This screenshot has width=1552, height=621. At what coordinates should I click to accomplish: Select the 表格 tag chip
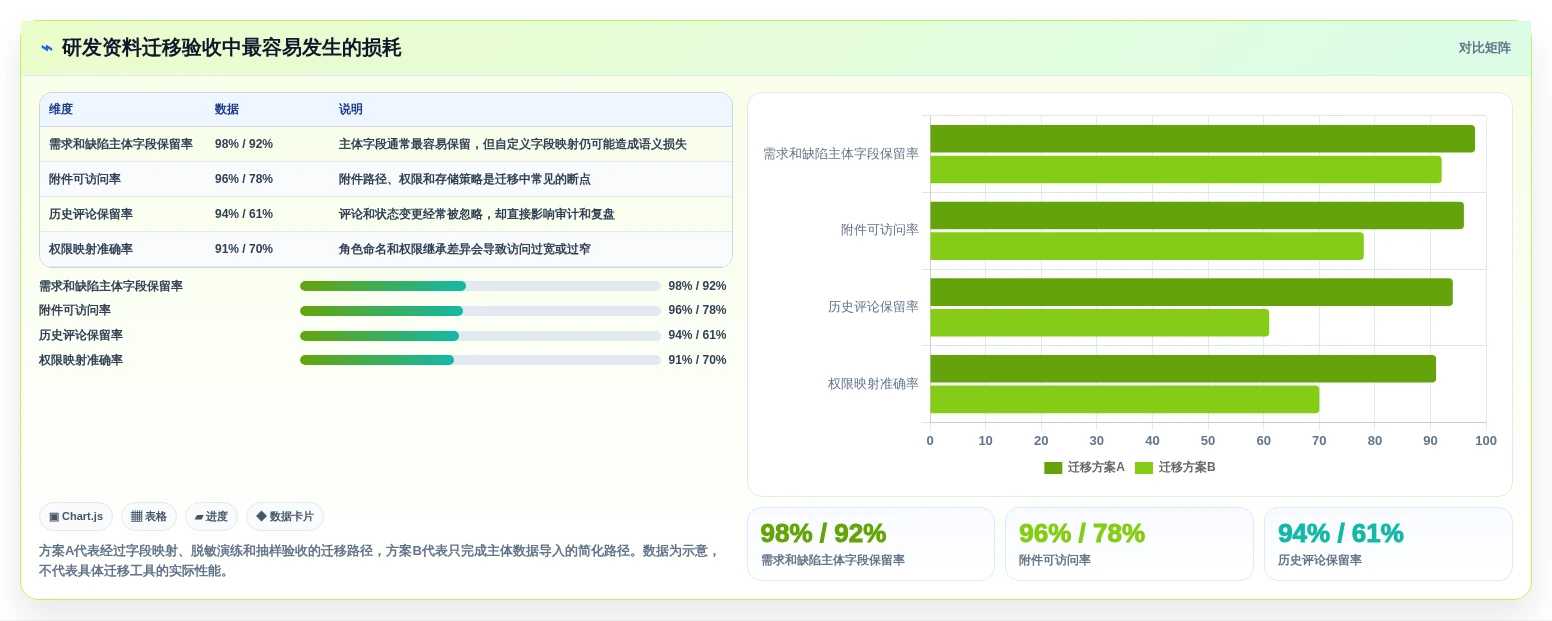point(149,517)
